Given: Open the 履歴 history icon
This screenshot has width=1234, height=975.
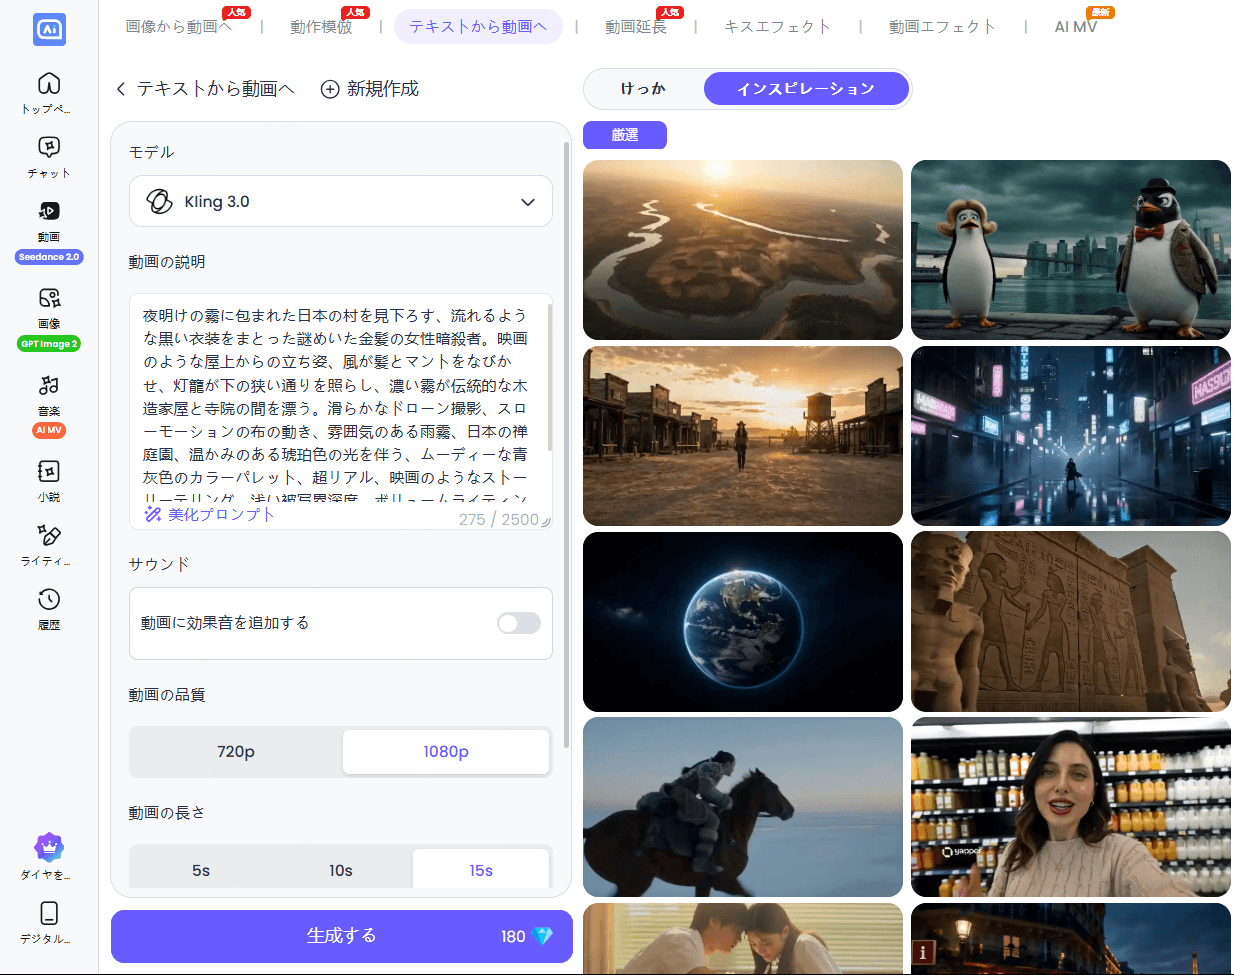Looking at the screenshot, I should [x=49, y=599].
